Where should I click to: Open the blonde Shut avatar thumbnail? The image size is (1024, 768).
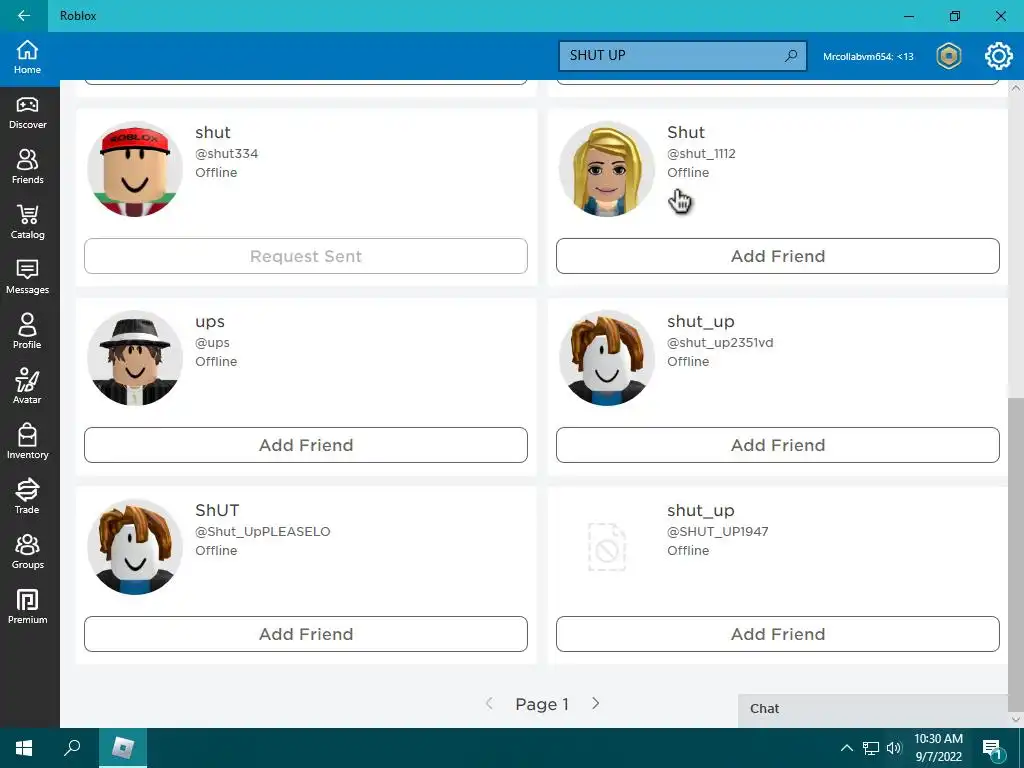(x=607, y=169)
